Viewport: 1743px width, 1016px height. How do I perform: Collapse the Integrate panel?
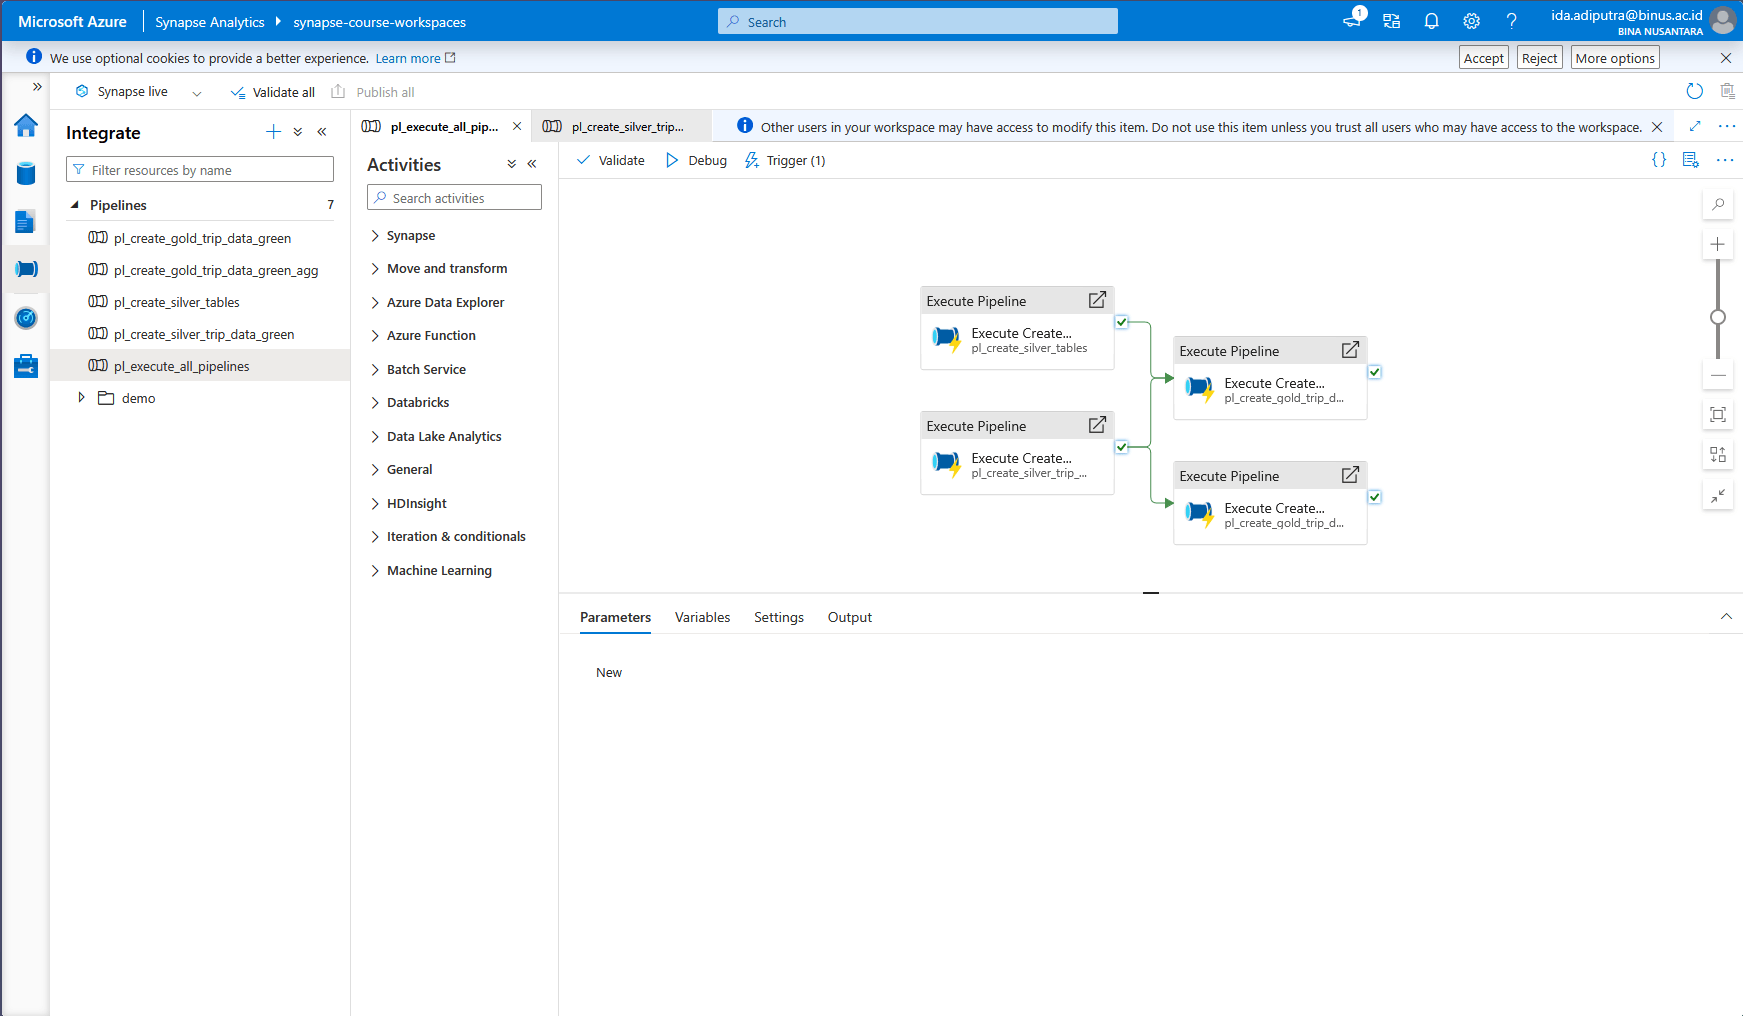322,132
